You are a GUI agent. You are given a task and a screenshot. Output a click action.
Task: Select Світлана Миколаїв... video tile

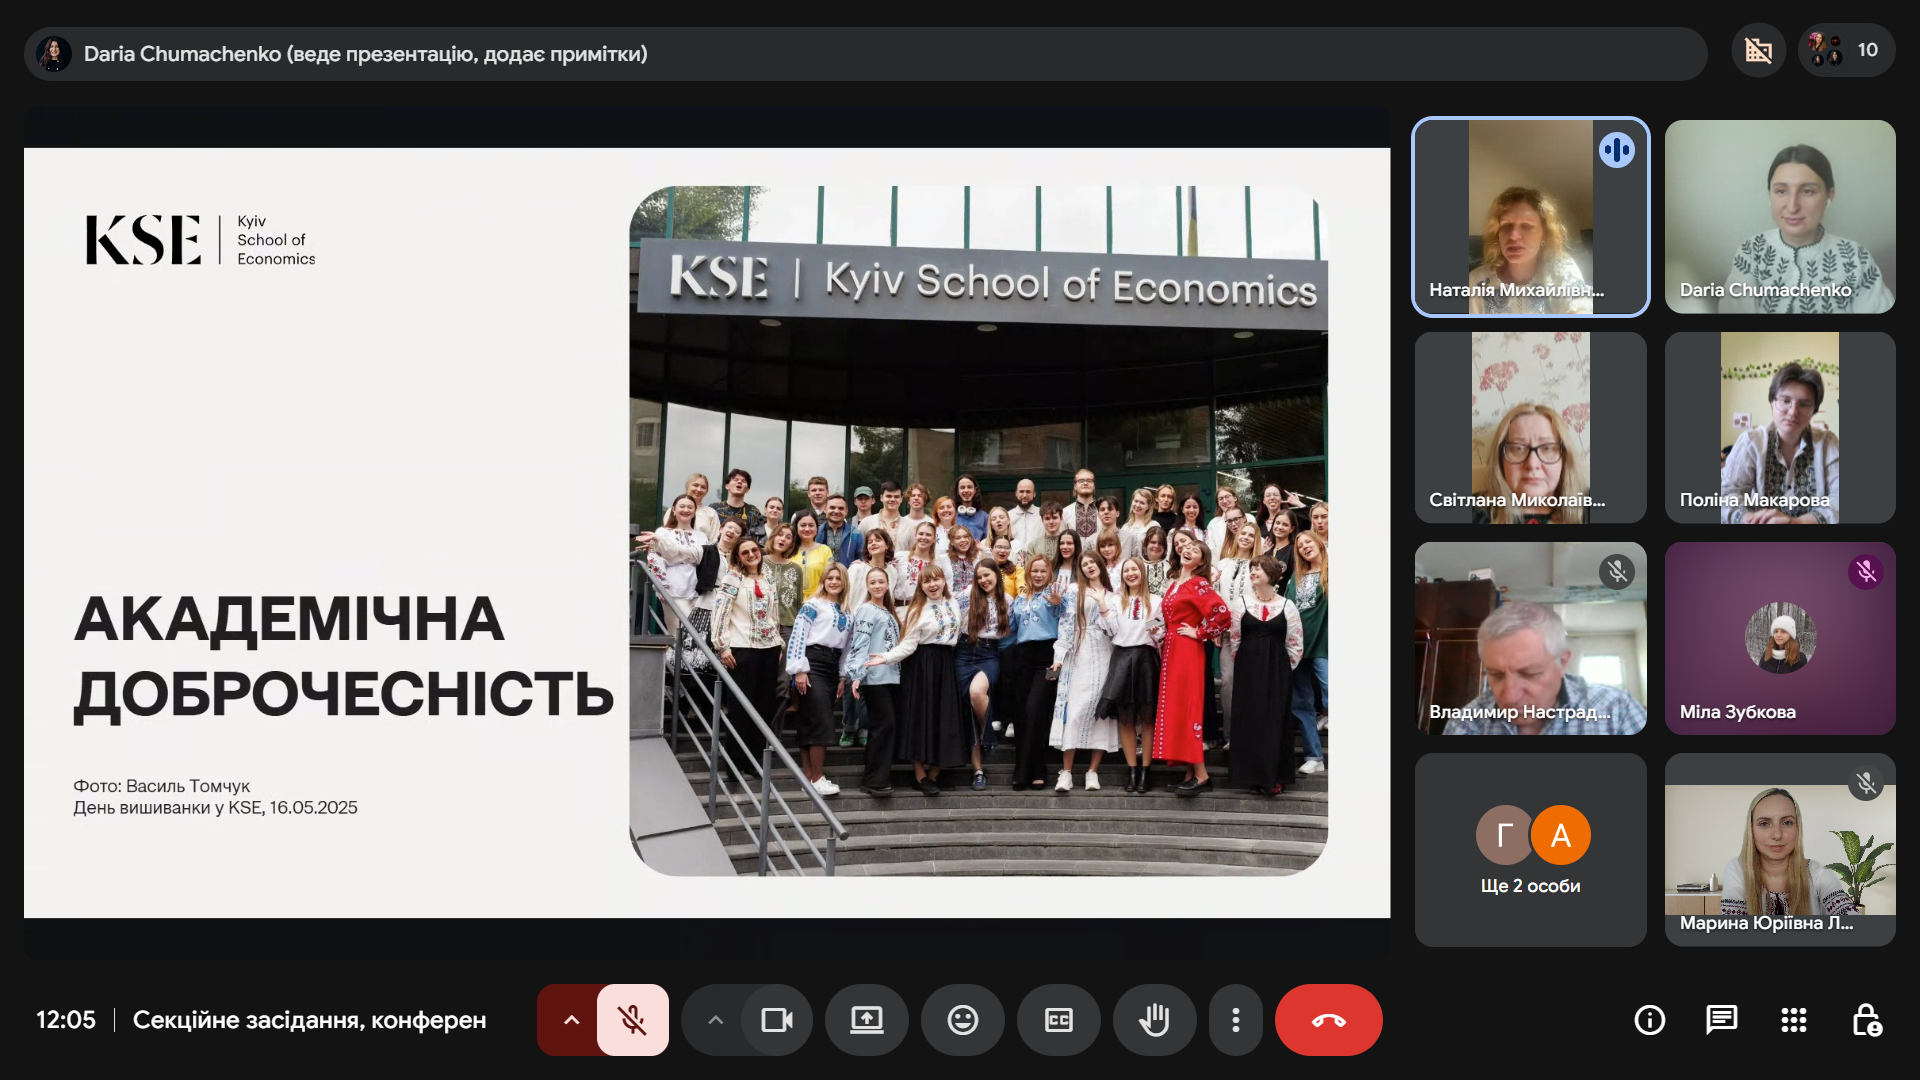point(1531,428)
